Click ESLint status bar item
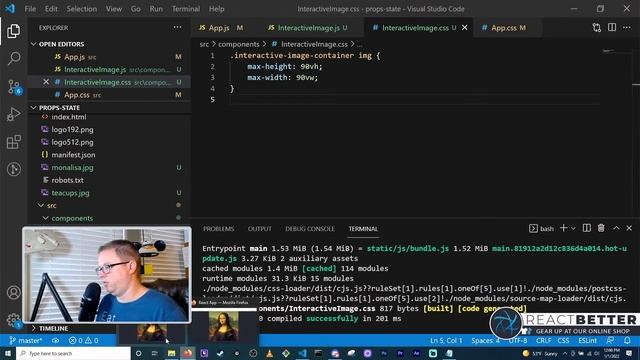640x360 pixels. click(x=587, y=340)
